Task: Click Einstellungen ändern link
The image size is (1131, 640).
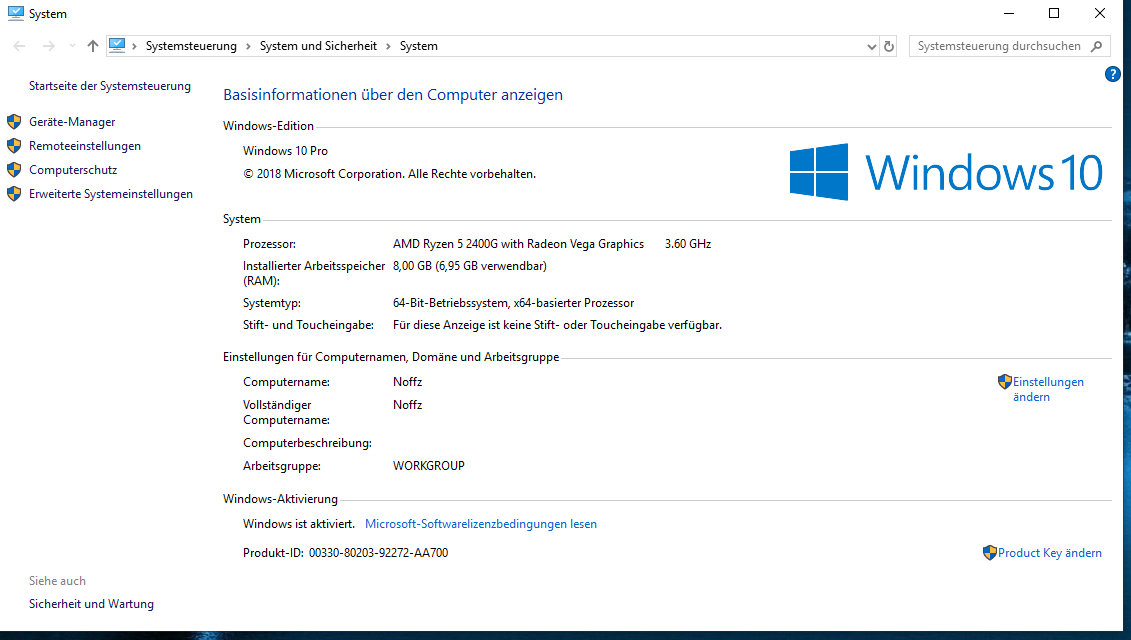Action: (1048, 389)
